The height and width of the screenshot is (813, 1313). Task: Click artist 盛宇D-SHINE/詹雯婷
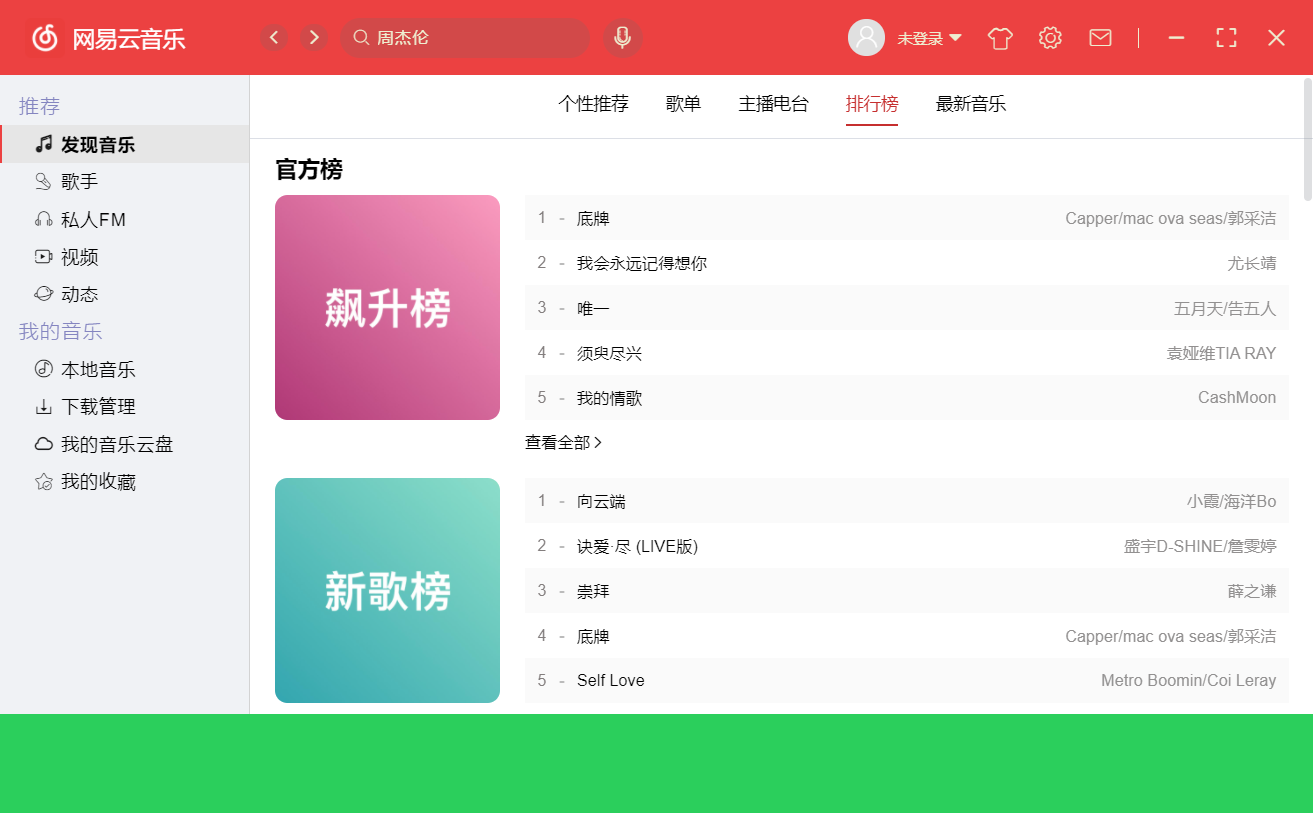[x=1200, y=546]
